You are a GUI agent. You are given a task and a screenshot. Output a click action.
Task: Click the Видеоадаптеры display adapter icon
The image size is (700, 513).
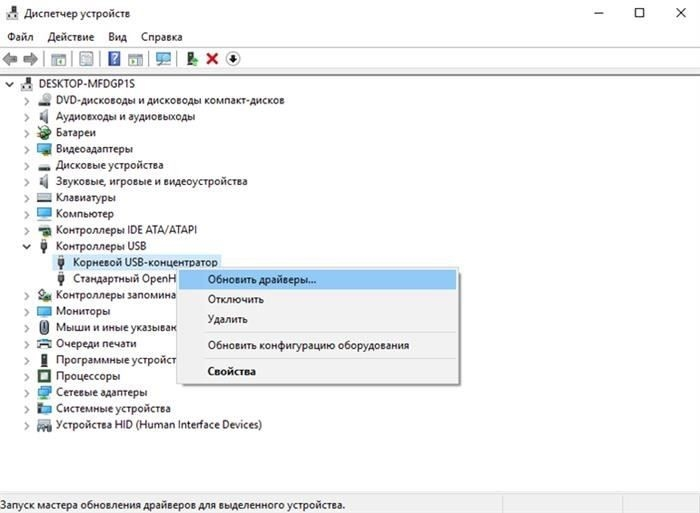pos(44,149)
